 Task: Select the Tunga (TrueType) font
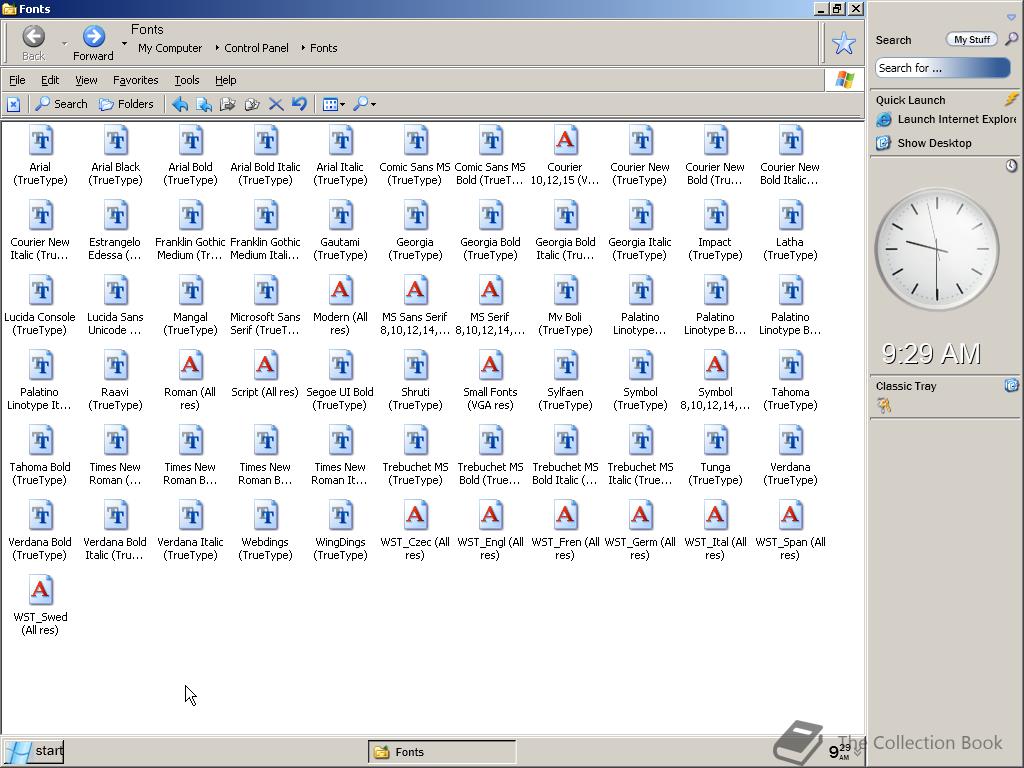coord(715,456)
